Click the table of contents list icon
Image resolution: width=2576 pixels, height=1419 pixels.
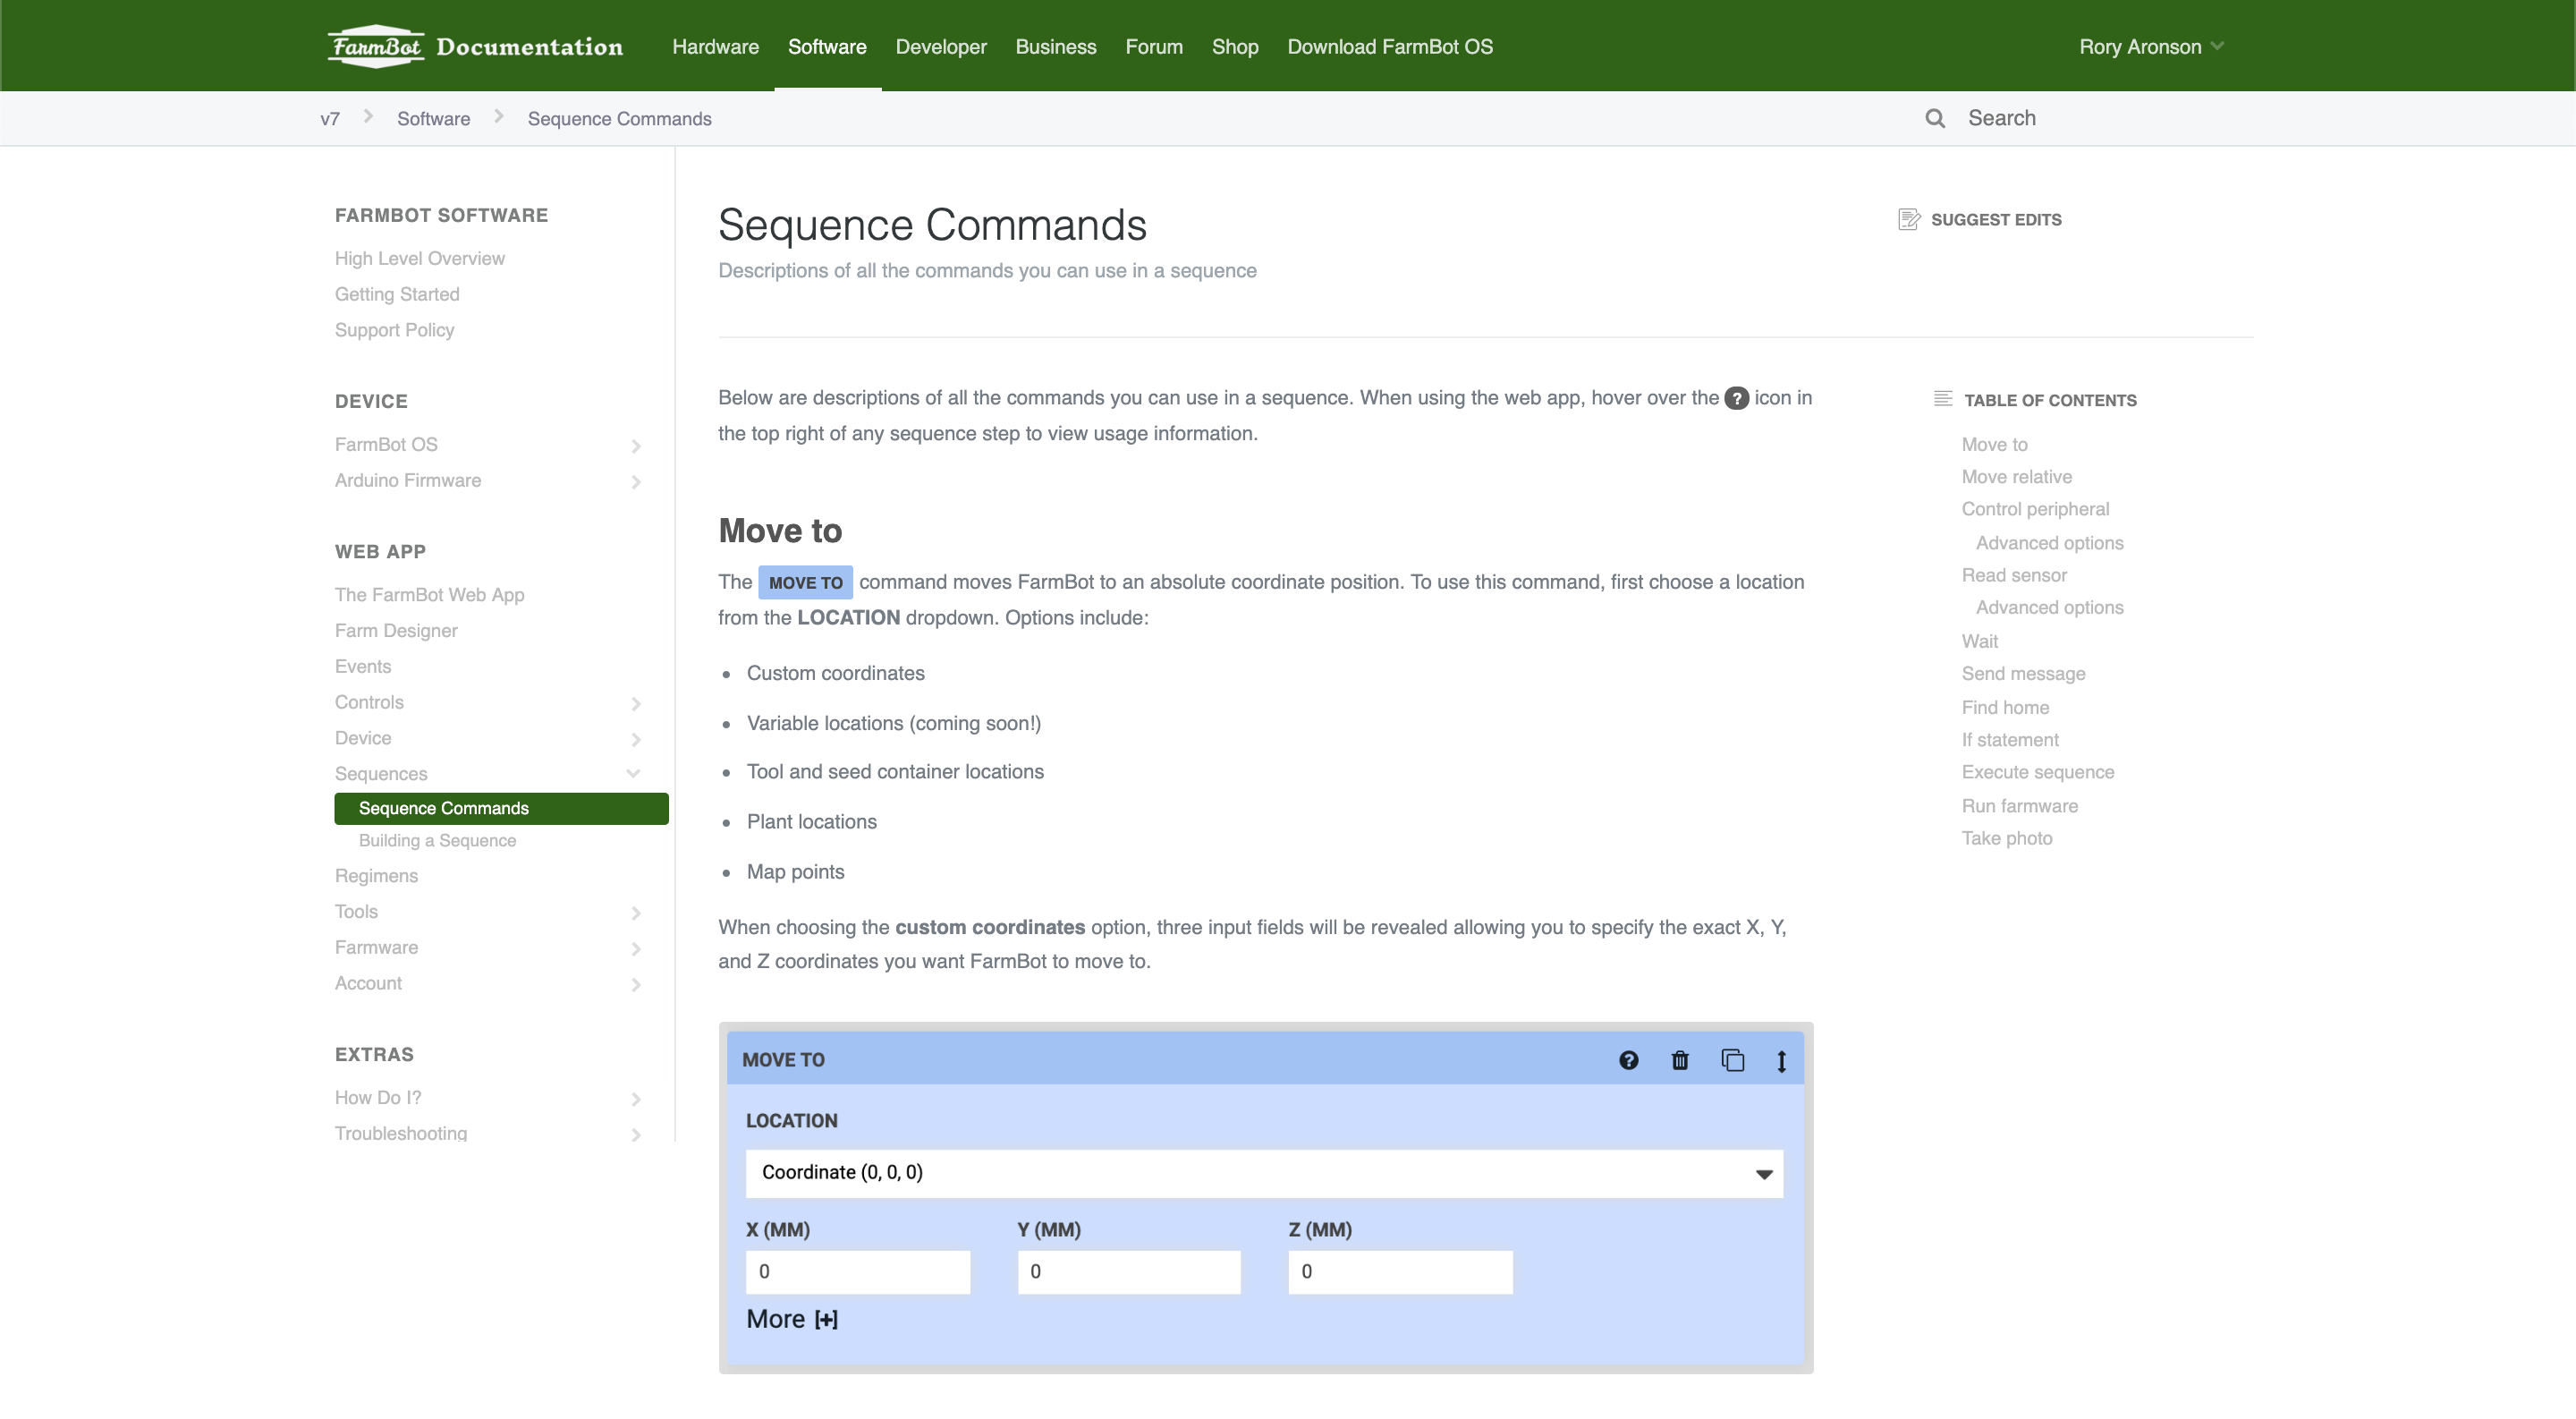(x=1942, y=399)
